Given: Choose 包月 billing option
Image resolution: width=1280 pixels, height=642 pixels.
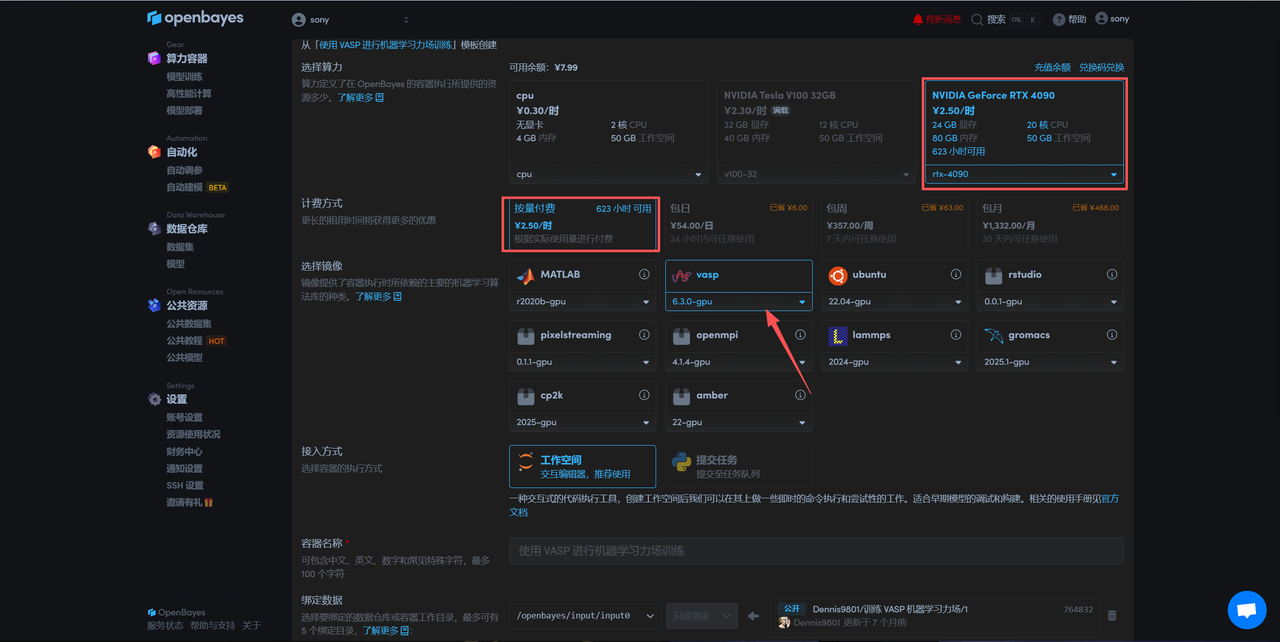Looking at the screenshot, I should 1050,223.
